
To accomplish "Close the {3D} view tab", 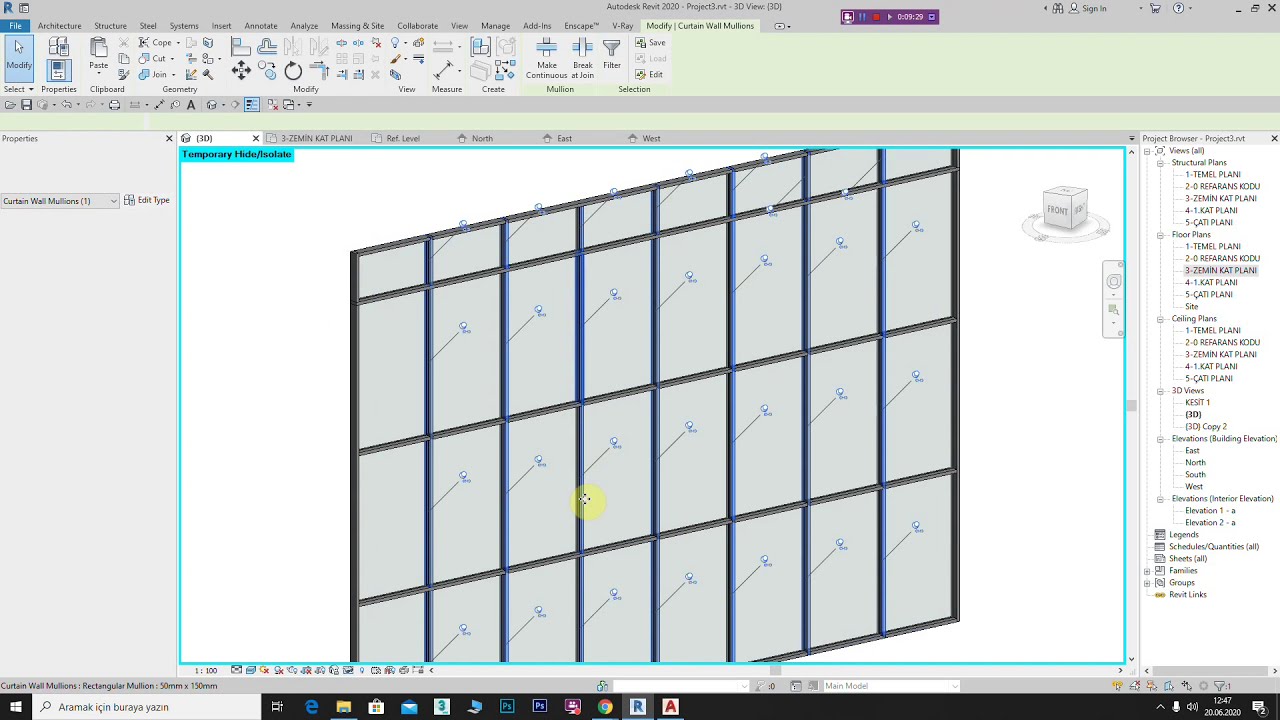I will pyautogui.click(x=255, y=138).
